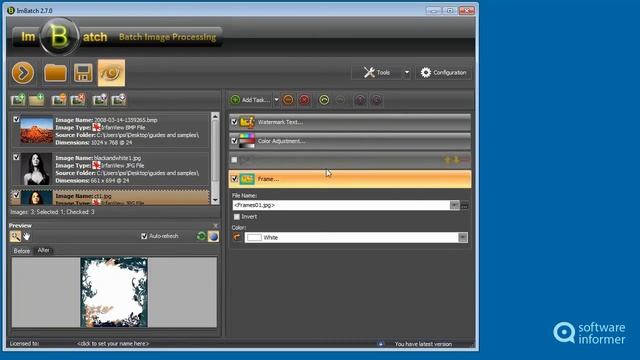Uncheck the 2008-03-14-1359265.bmp image checkbox
The image size is (640, 360).
(x=16, y=120)
